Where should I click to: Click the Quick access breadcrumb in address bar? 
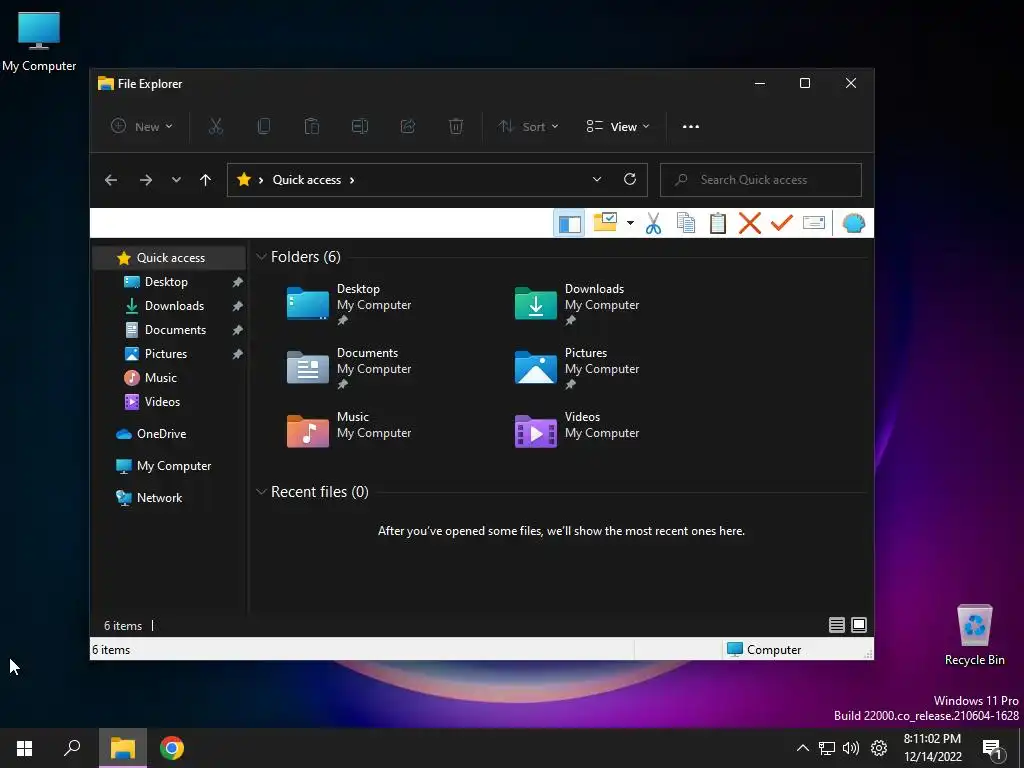point(307,180)
